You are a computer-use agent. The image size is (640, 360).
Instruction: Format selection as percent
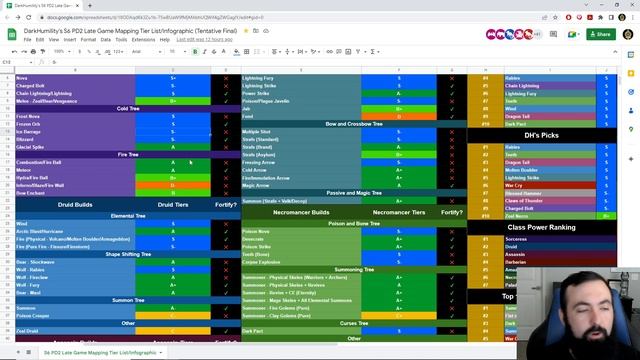coord(89,52)
